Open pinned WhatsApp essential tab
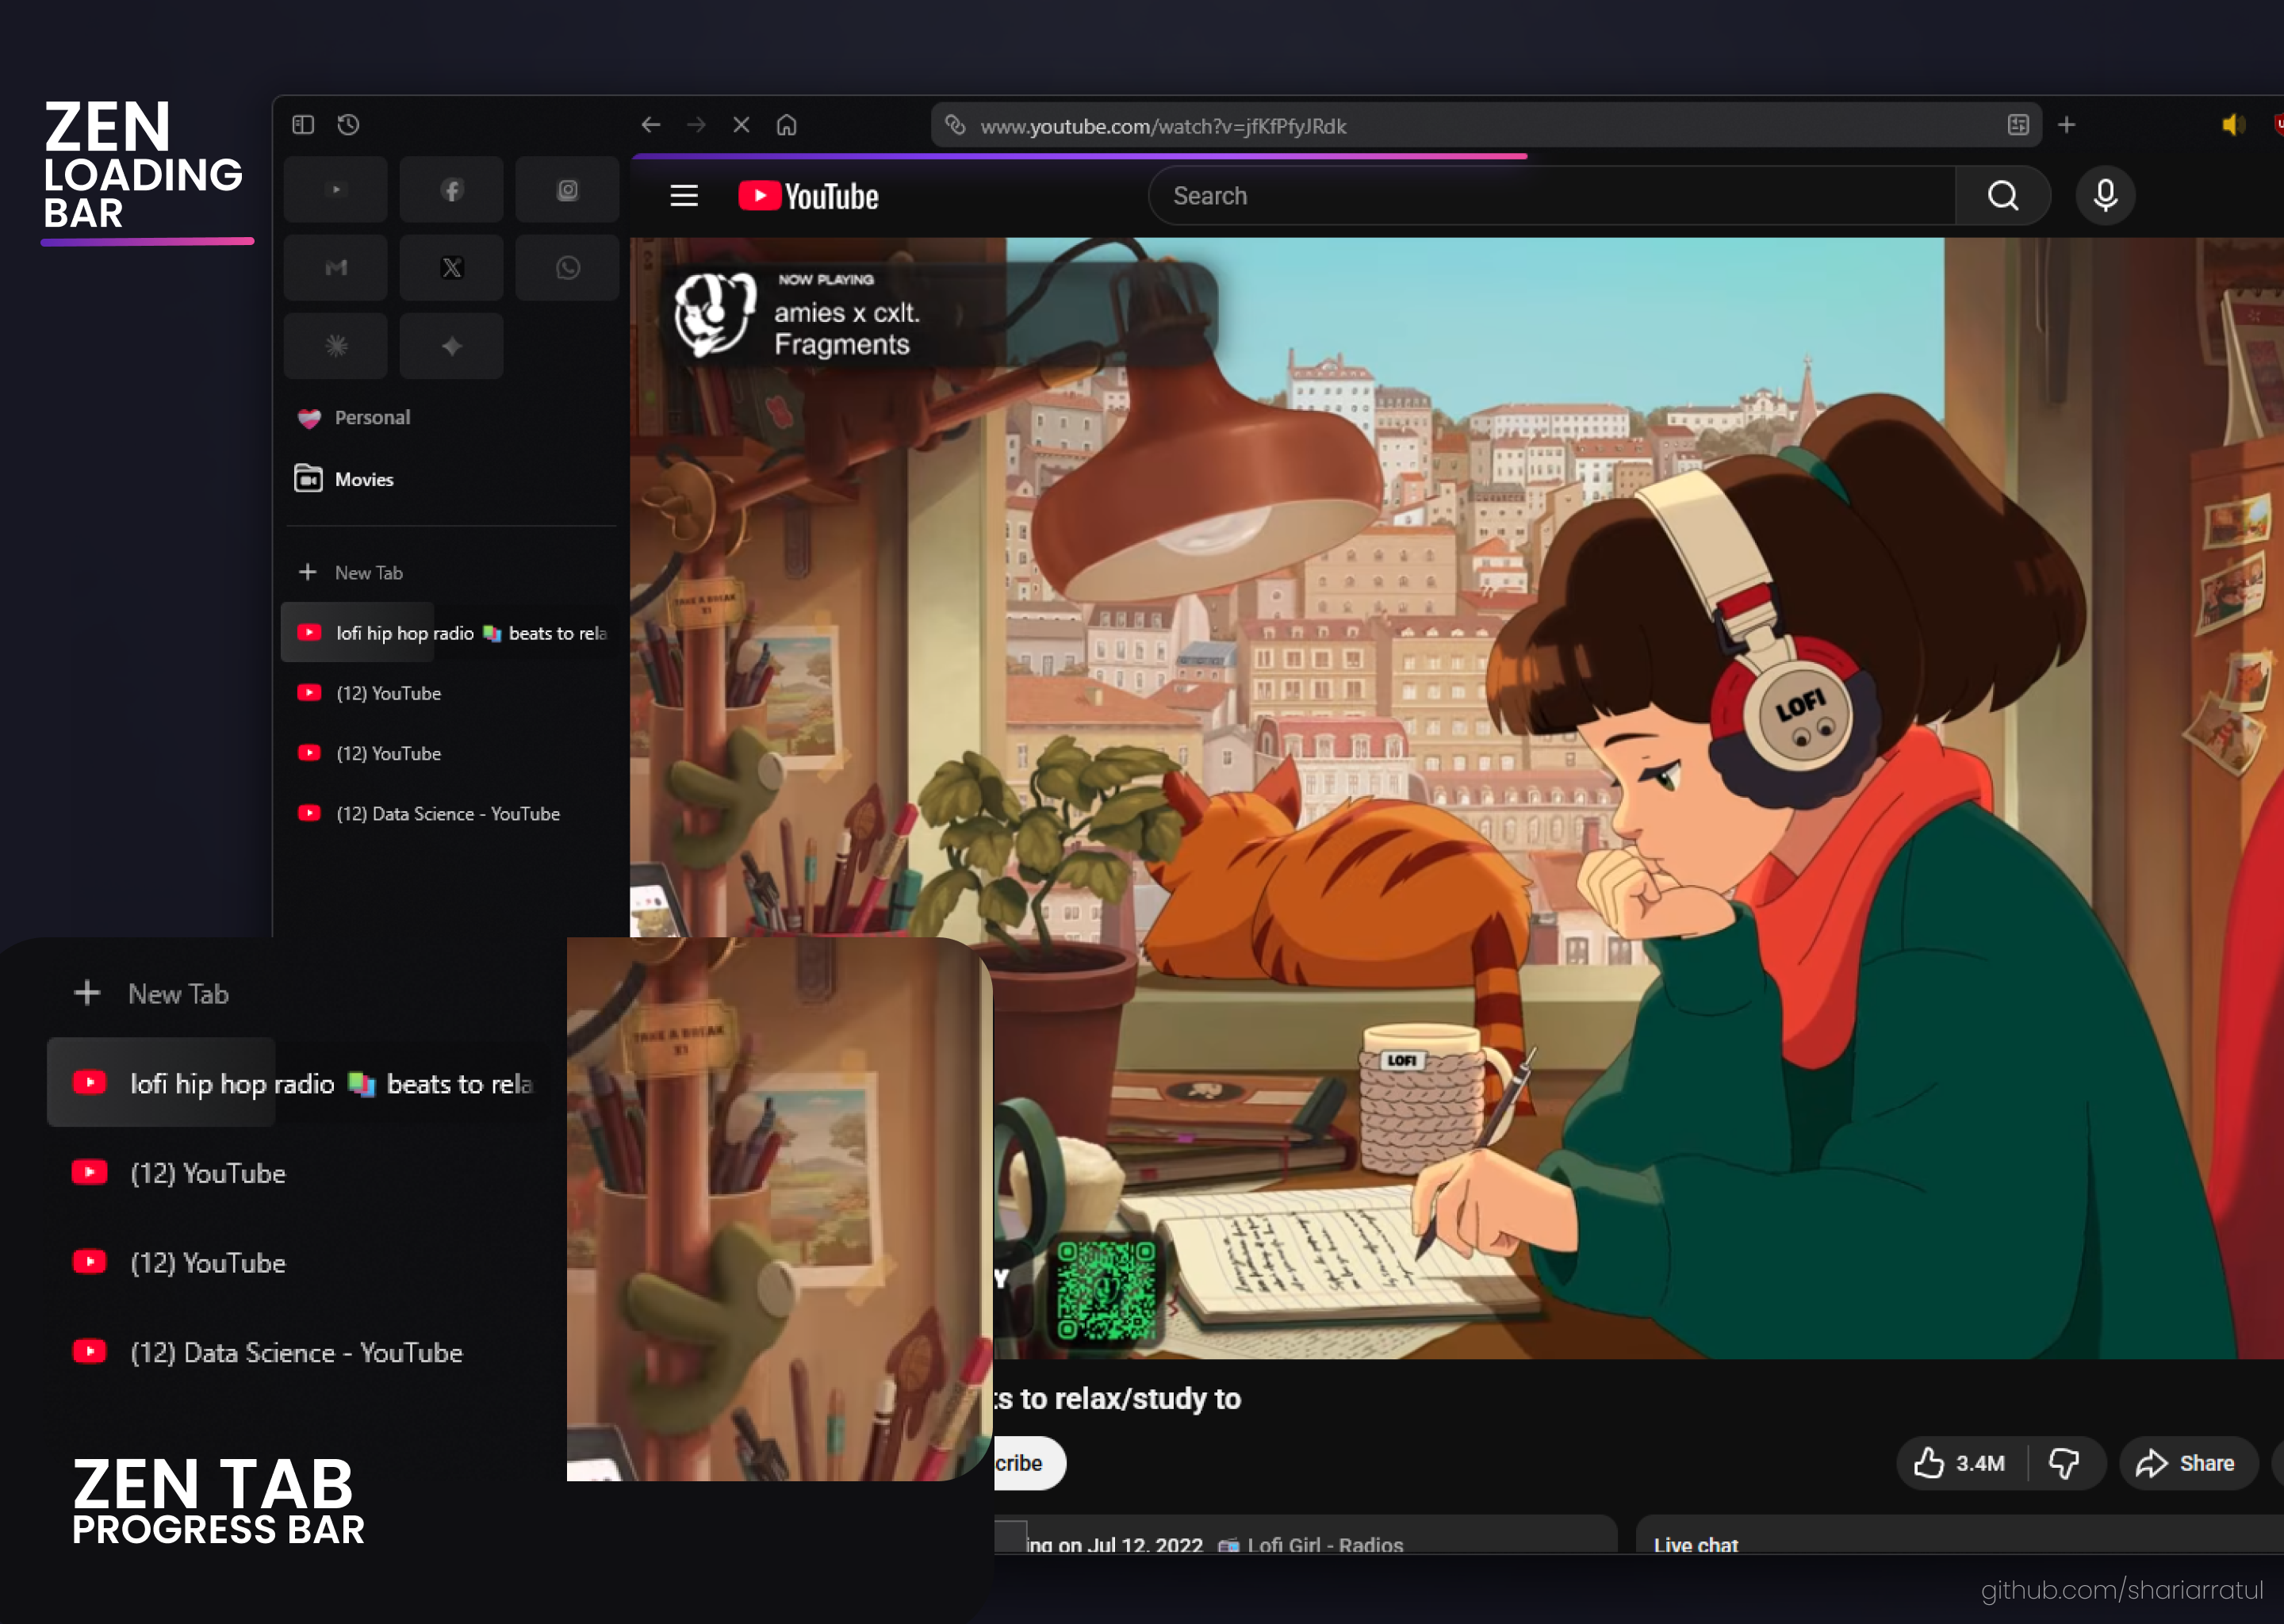Viewport: 2284px width, 1624px height. click(567, 268)
